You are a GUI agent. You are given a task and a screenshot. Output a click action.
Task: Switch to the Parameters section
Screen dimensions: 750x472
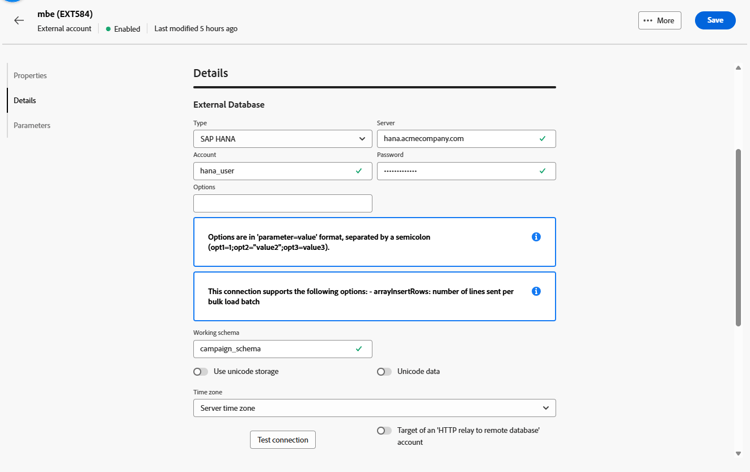(32, 126)
